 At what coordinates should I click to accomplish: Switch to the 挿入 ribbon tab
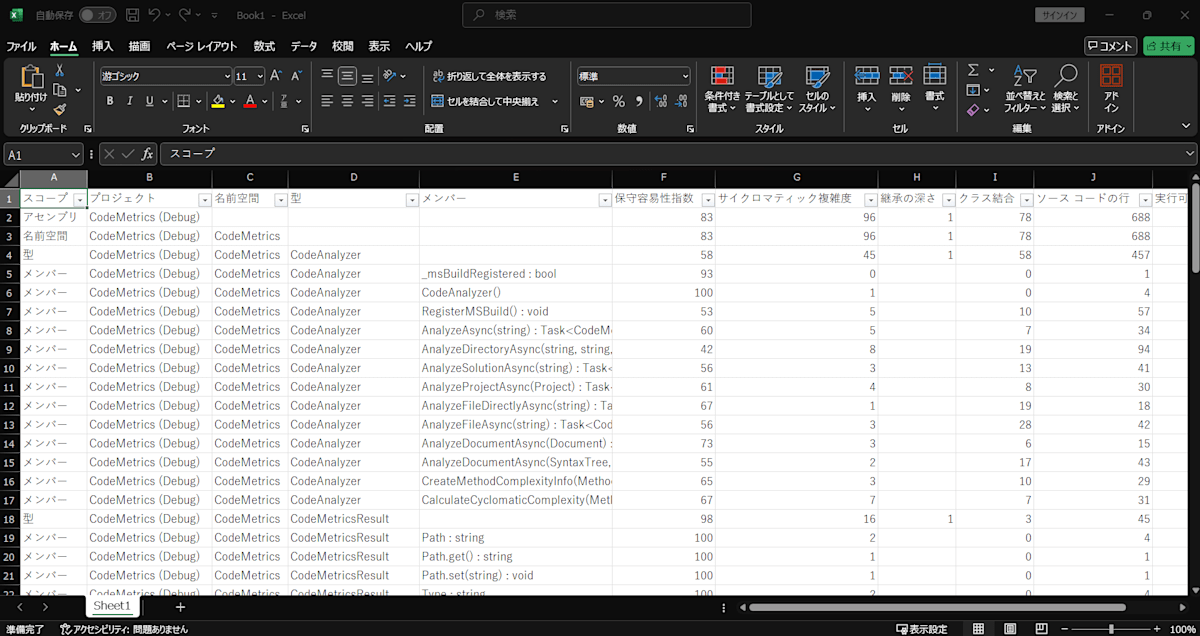tap(103, 46)
